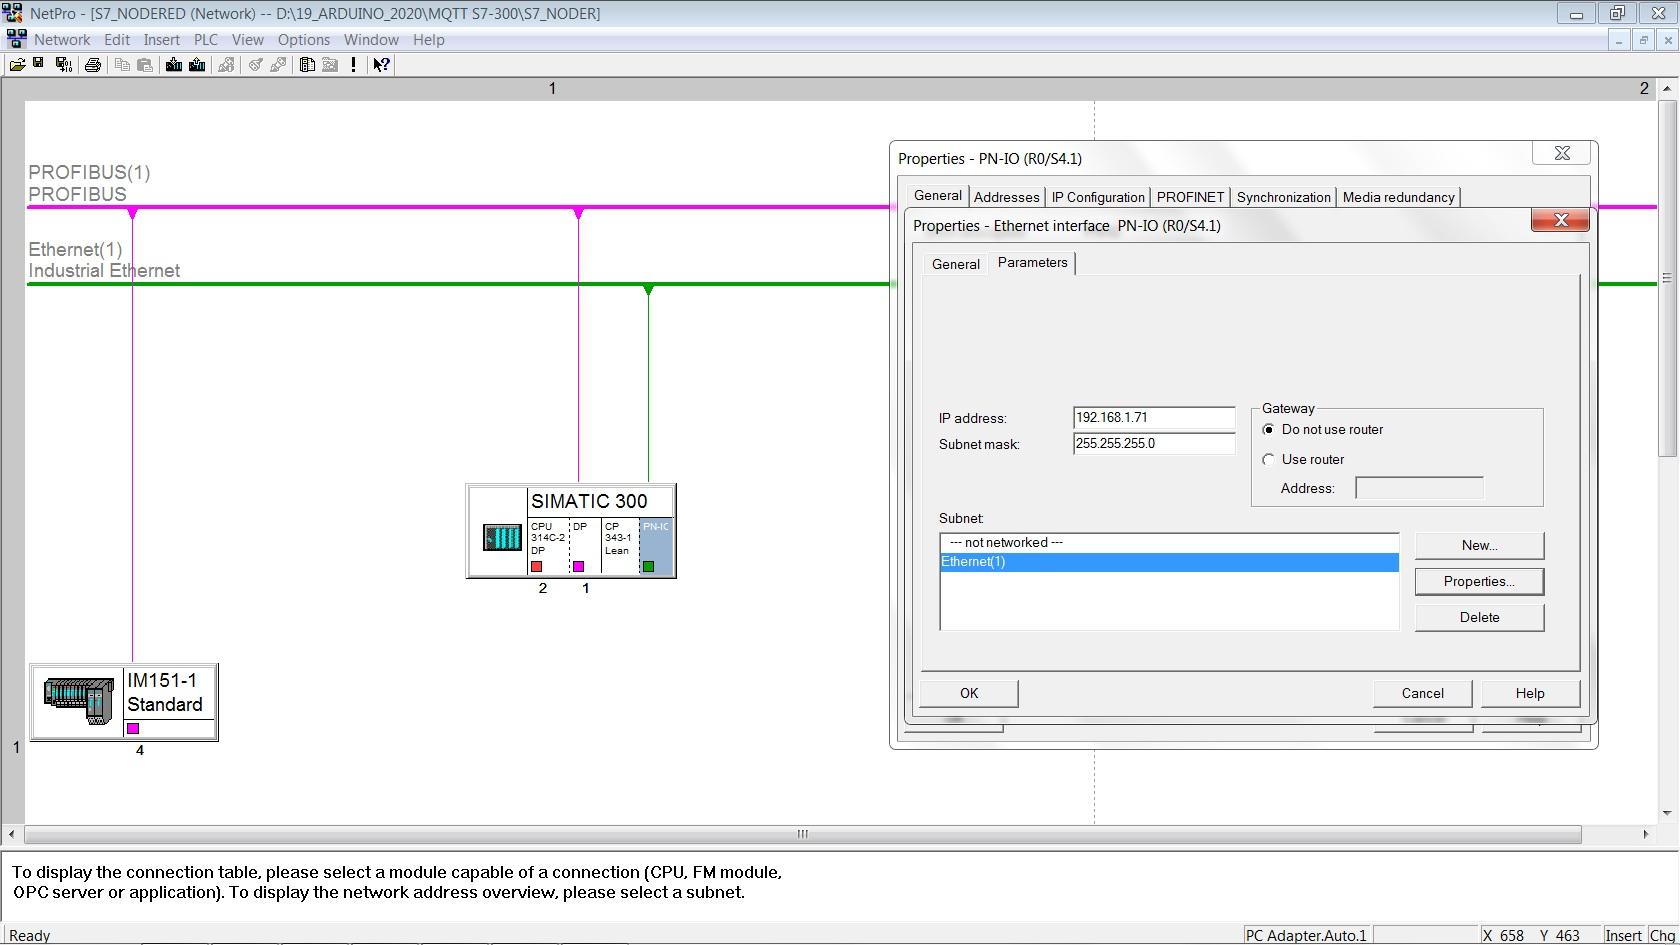This screenshot has width=1680, height=945.
Task: Open the Help menu in the menu bar
Action: click(429, 40)
